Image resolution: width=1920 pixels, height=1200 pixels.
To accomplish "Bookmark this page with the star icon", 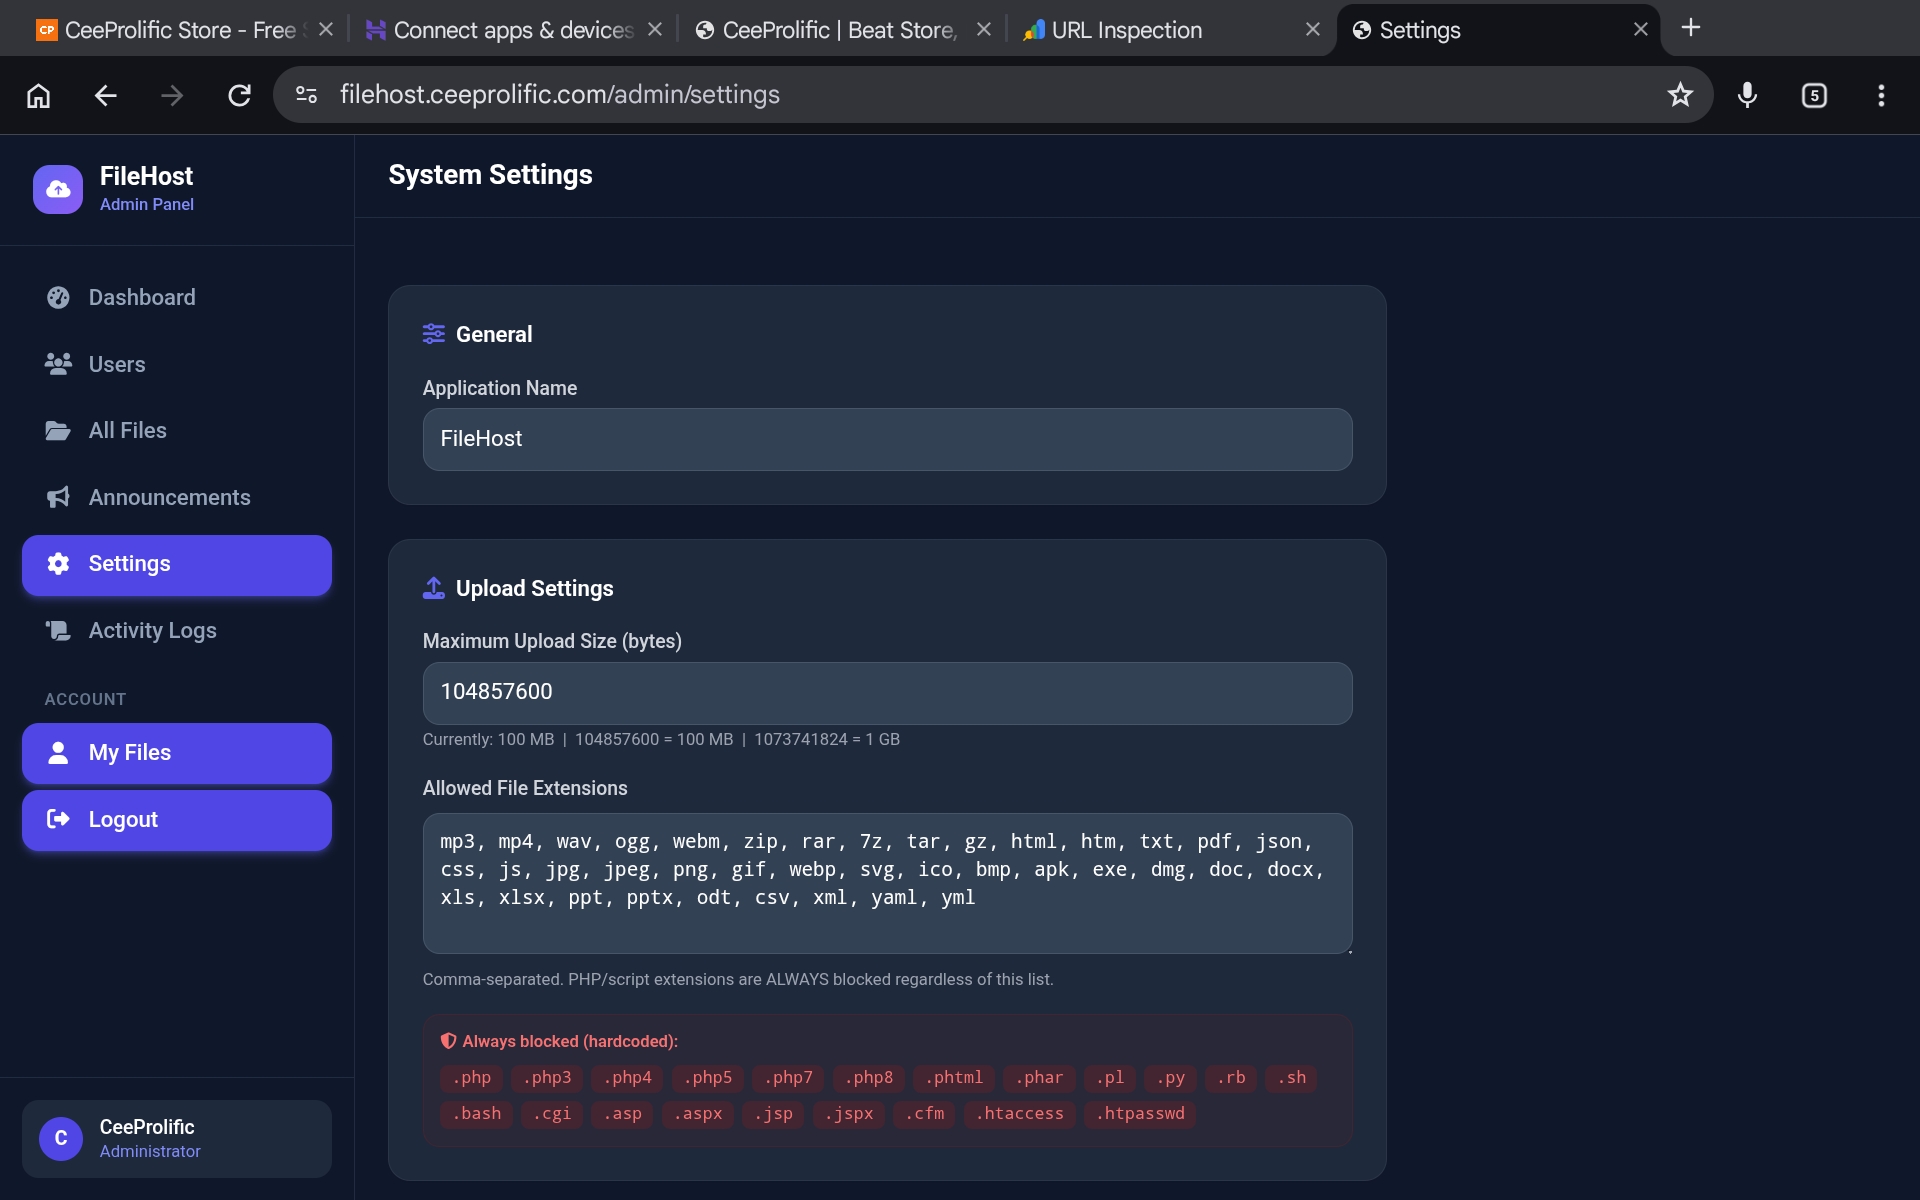I will (x=1680, y=95).
